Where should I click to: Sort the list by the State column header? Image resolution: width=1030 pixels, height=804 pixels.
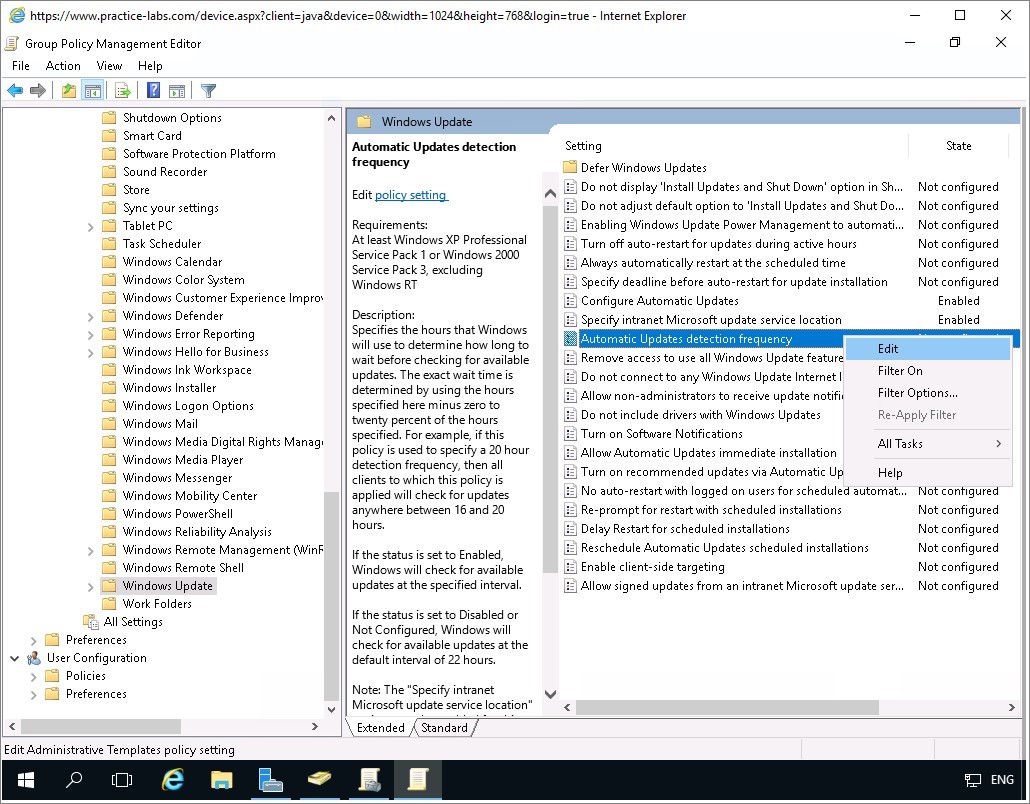958,146
